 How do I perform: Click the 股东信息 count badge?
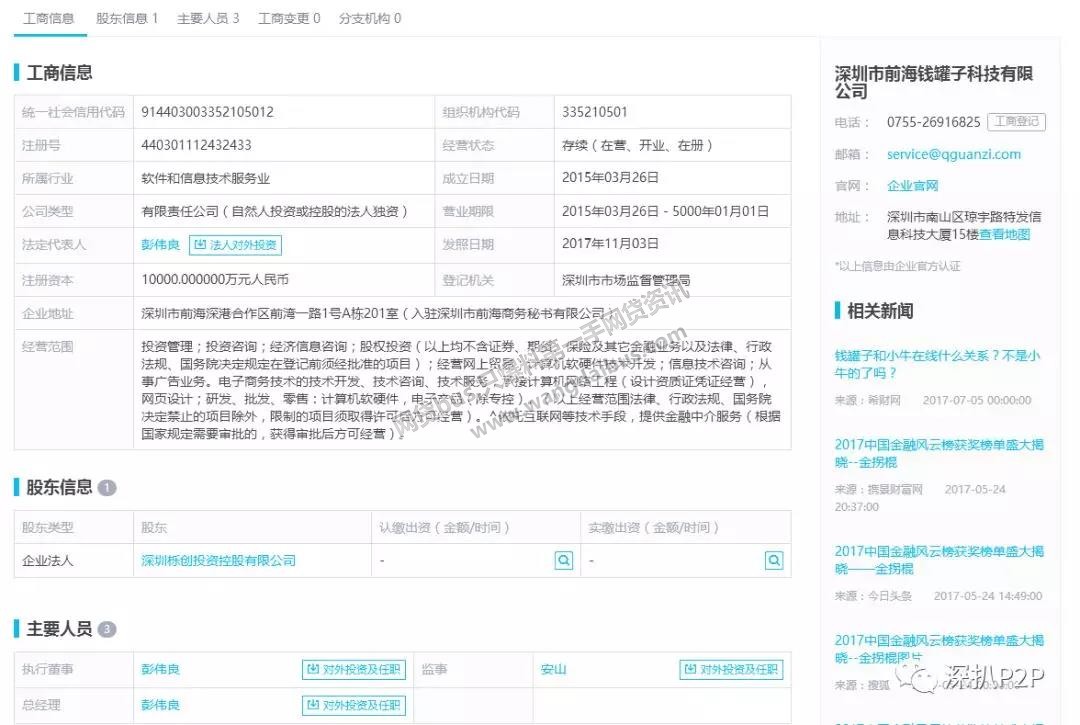[107, 487]
